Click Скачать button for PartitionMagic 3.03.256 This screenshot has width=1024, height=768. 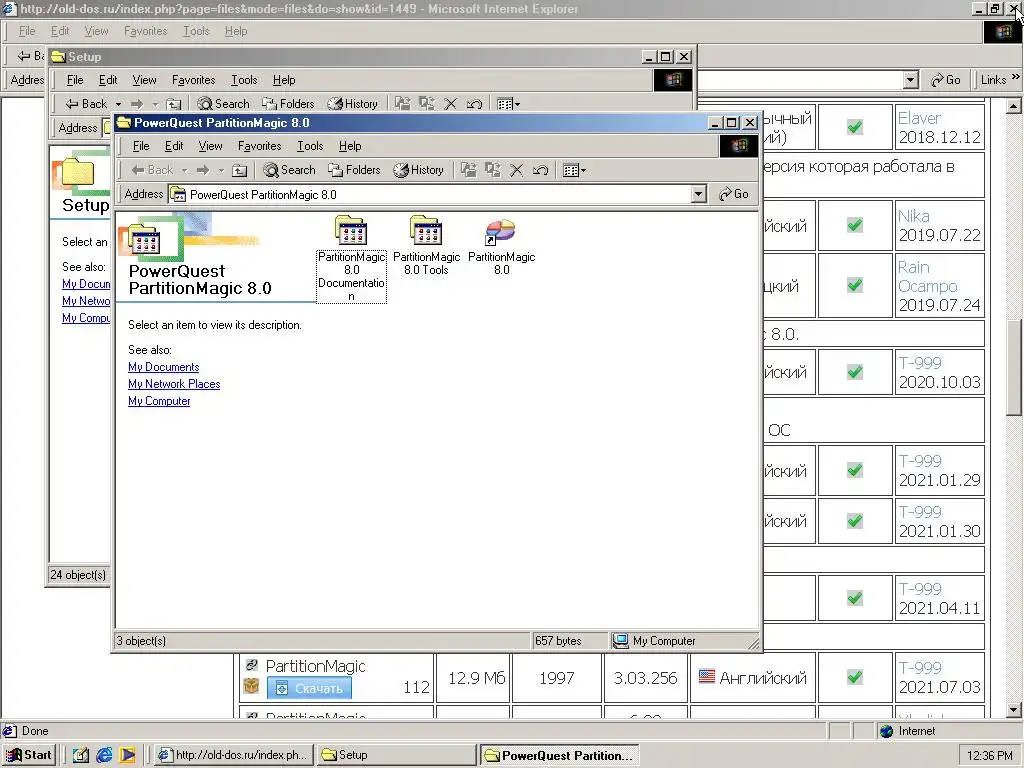[x=309, y=688]
